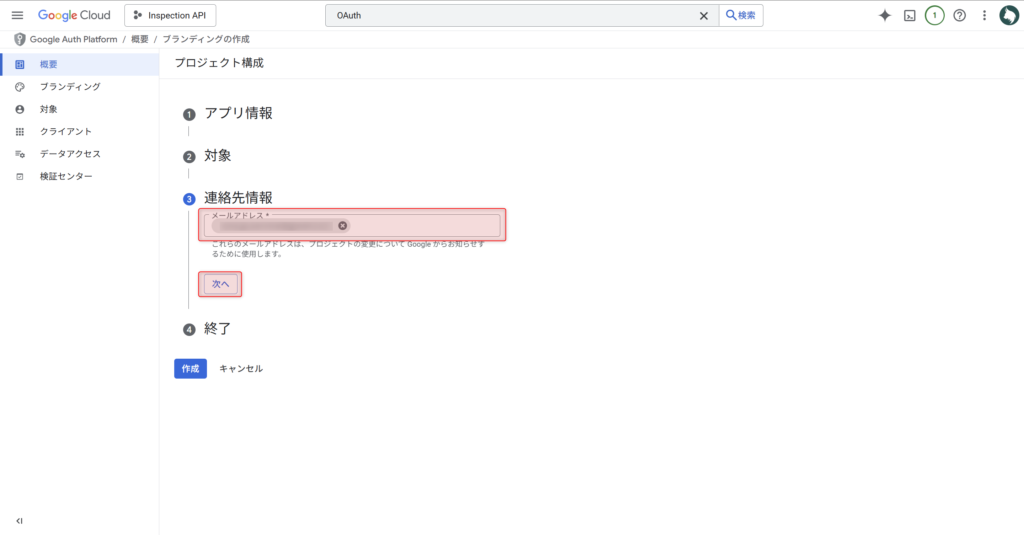Open the three-dot settings menu

(x=984, y=15)
